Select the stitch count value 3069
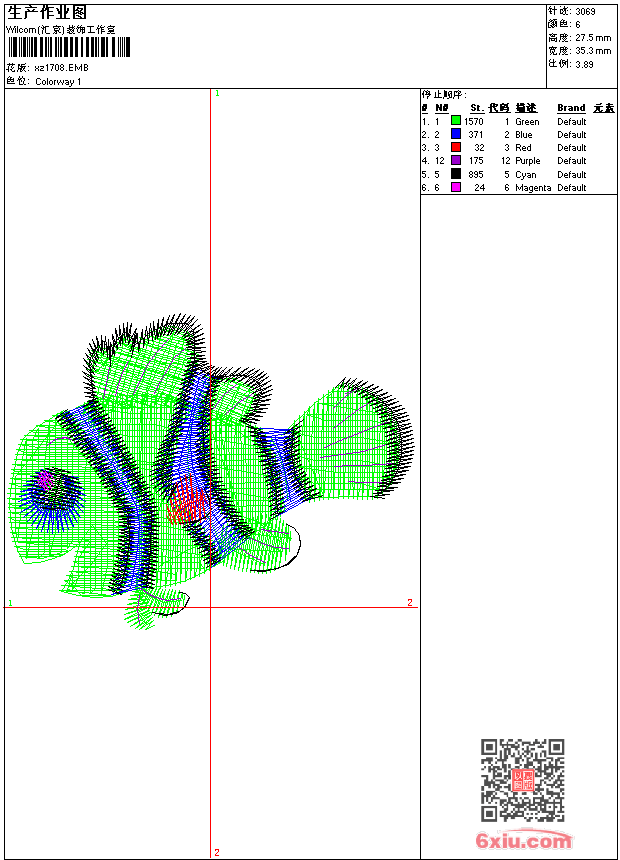 (x=585, y=12)
